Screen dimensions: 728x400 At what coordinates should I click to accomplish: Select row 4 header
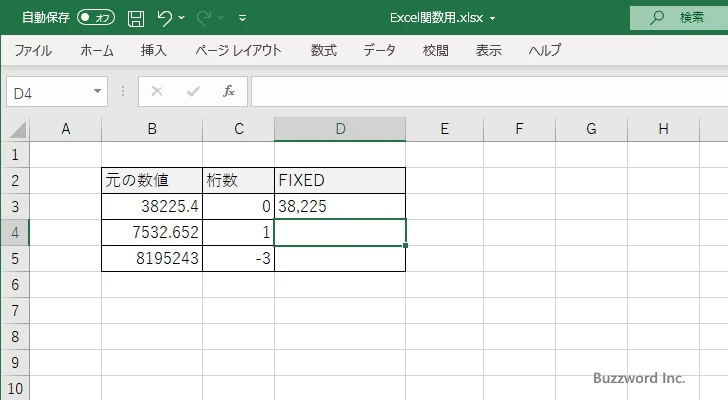[x=15, y=232]
